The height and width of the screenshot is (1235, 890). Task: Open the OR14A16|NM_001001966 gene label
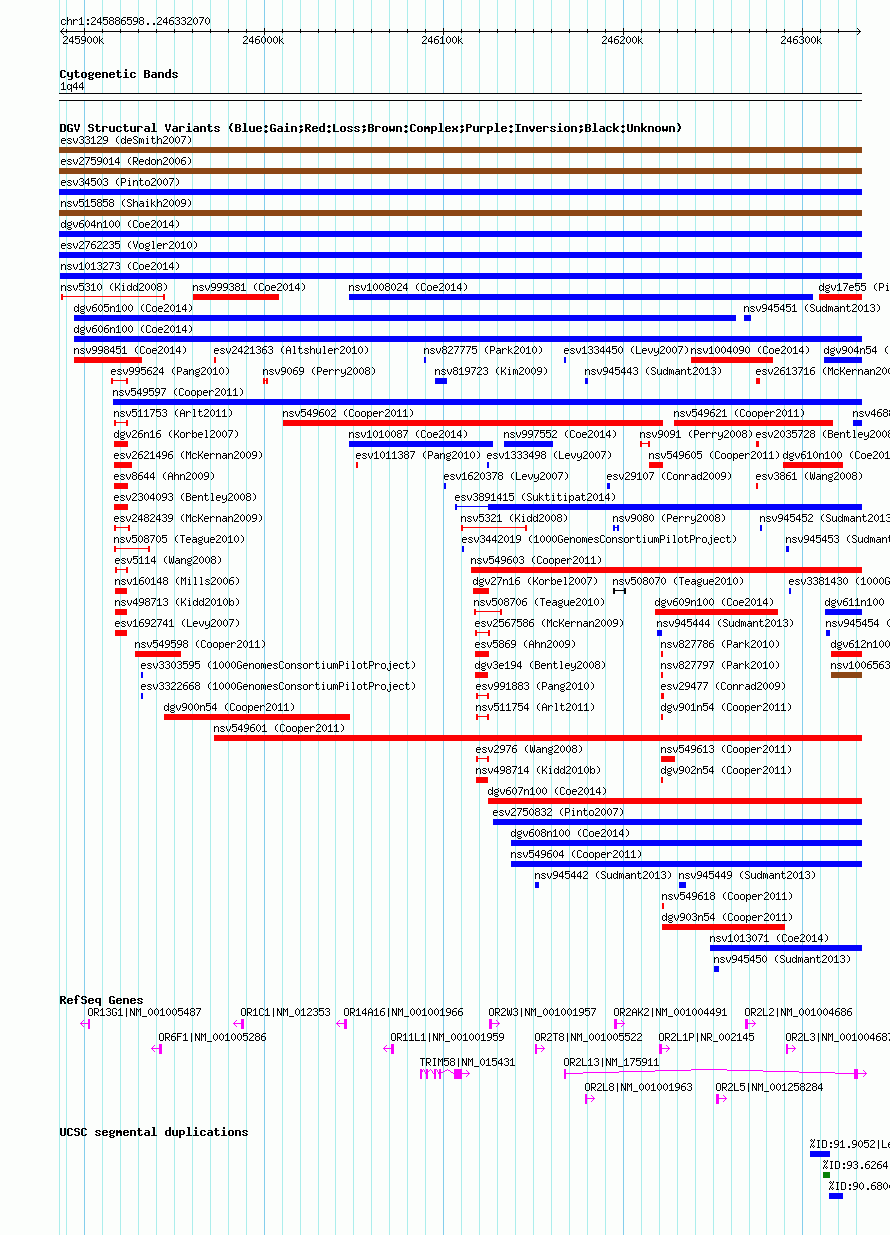[x=403, y=1012]
